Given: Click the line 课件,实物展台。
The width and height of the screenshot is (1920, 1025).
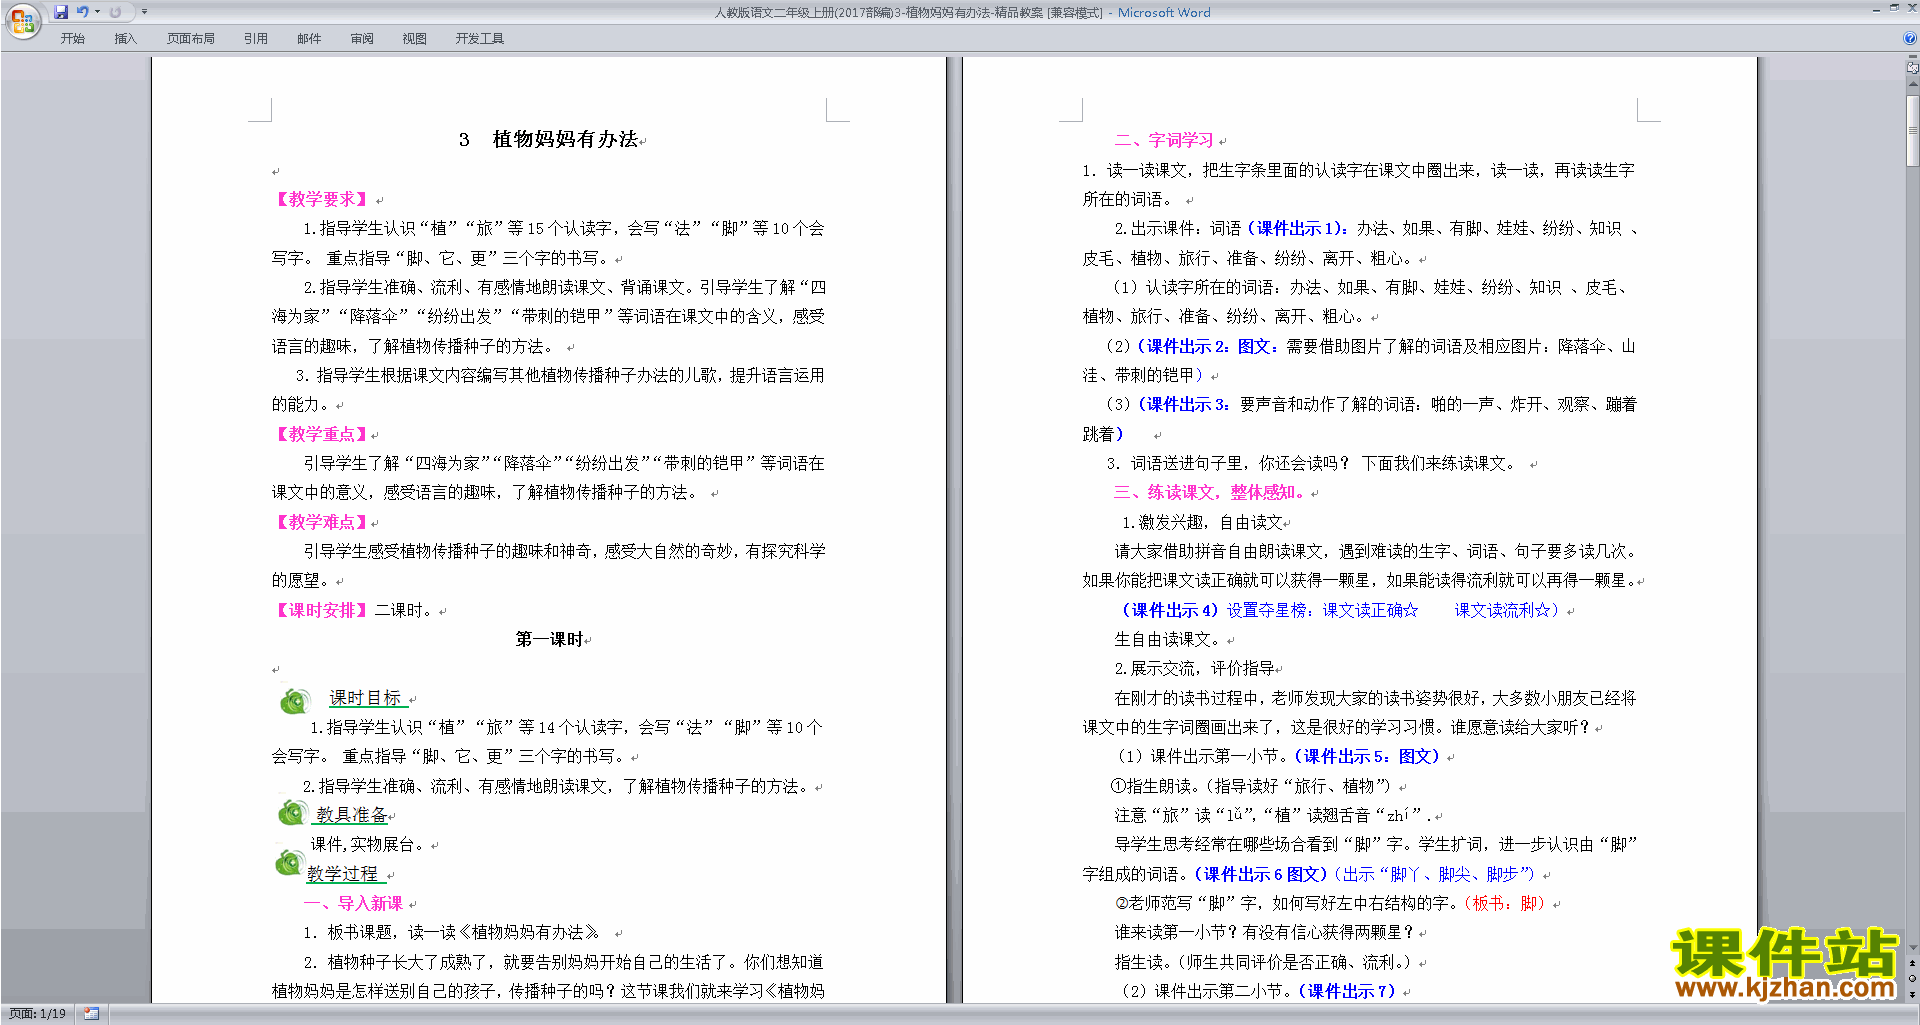Looking at the screenshot, I should [369, 844].
